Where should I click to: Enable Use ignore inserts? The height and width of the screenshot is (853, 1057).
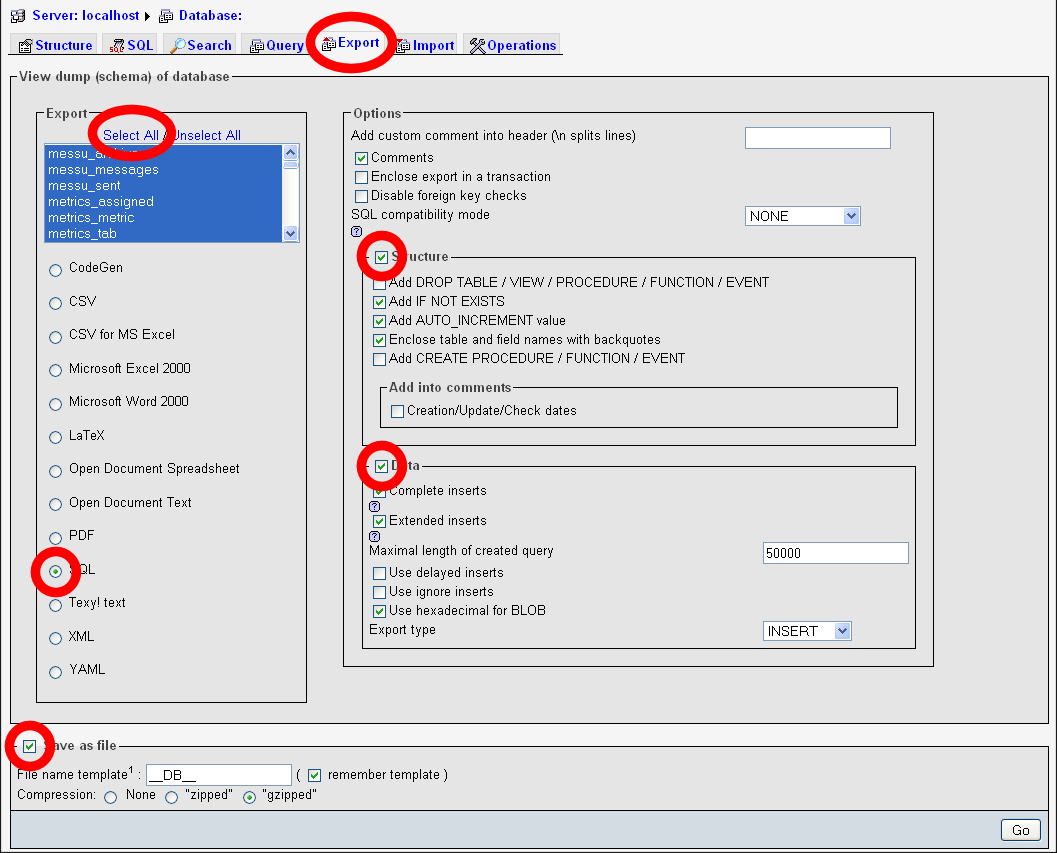380,592
